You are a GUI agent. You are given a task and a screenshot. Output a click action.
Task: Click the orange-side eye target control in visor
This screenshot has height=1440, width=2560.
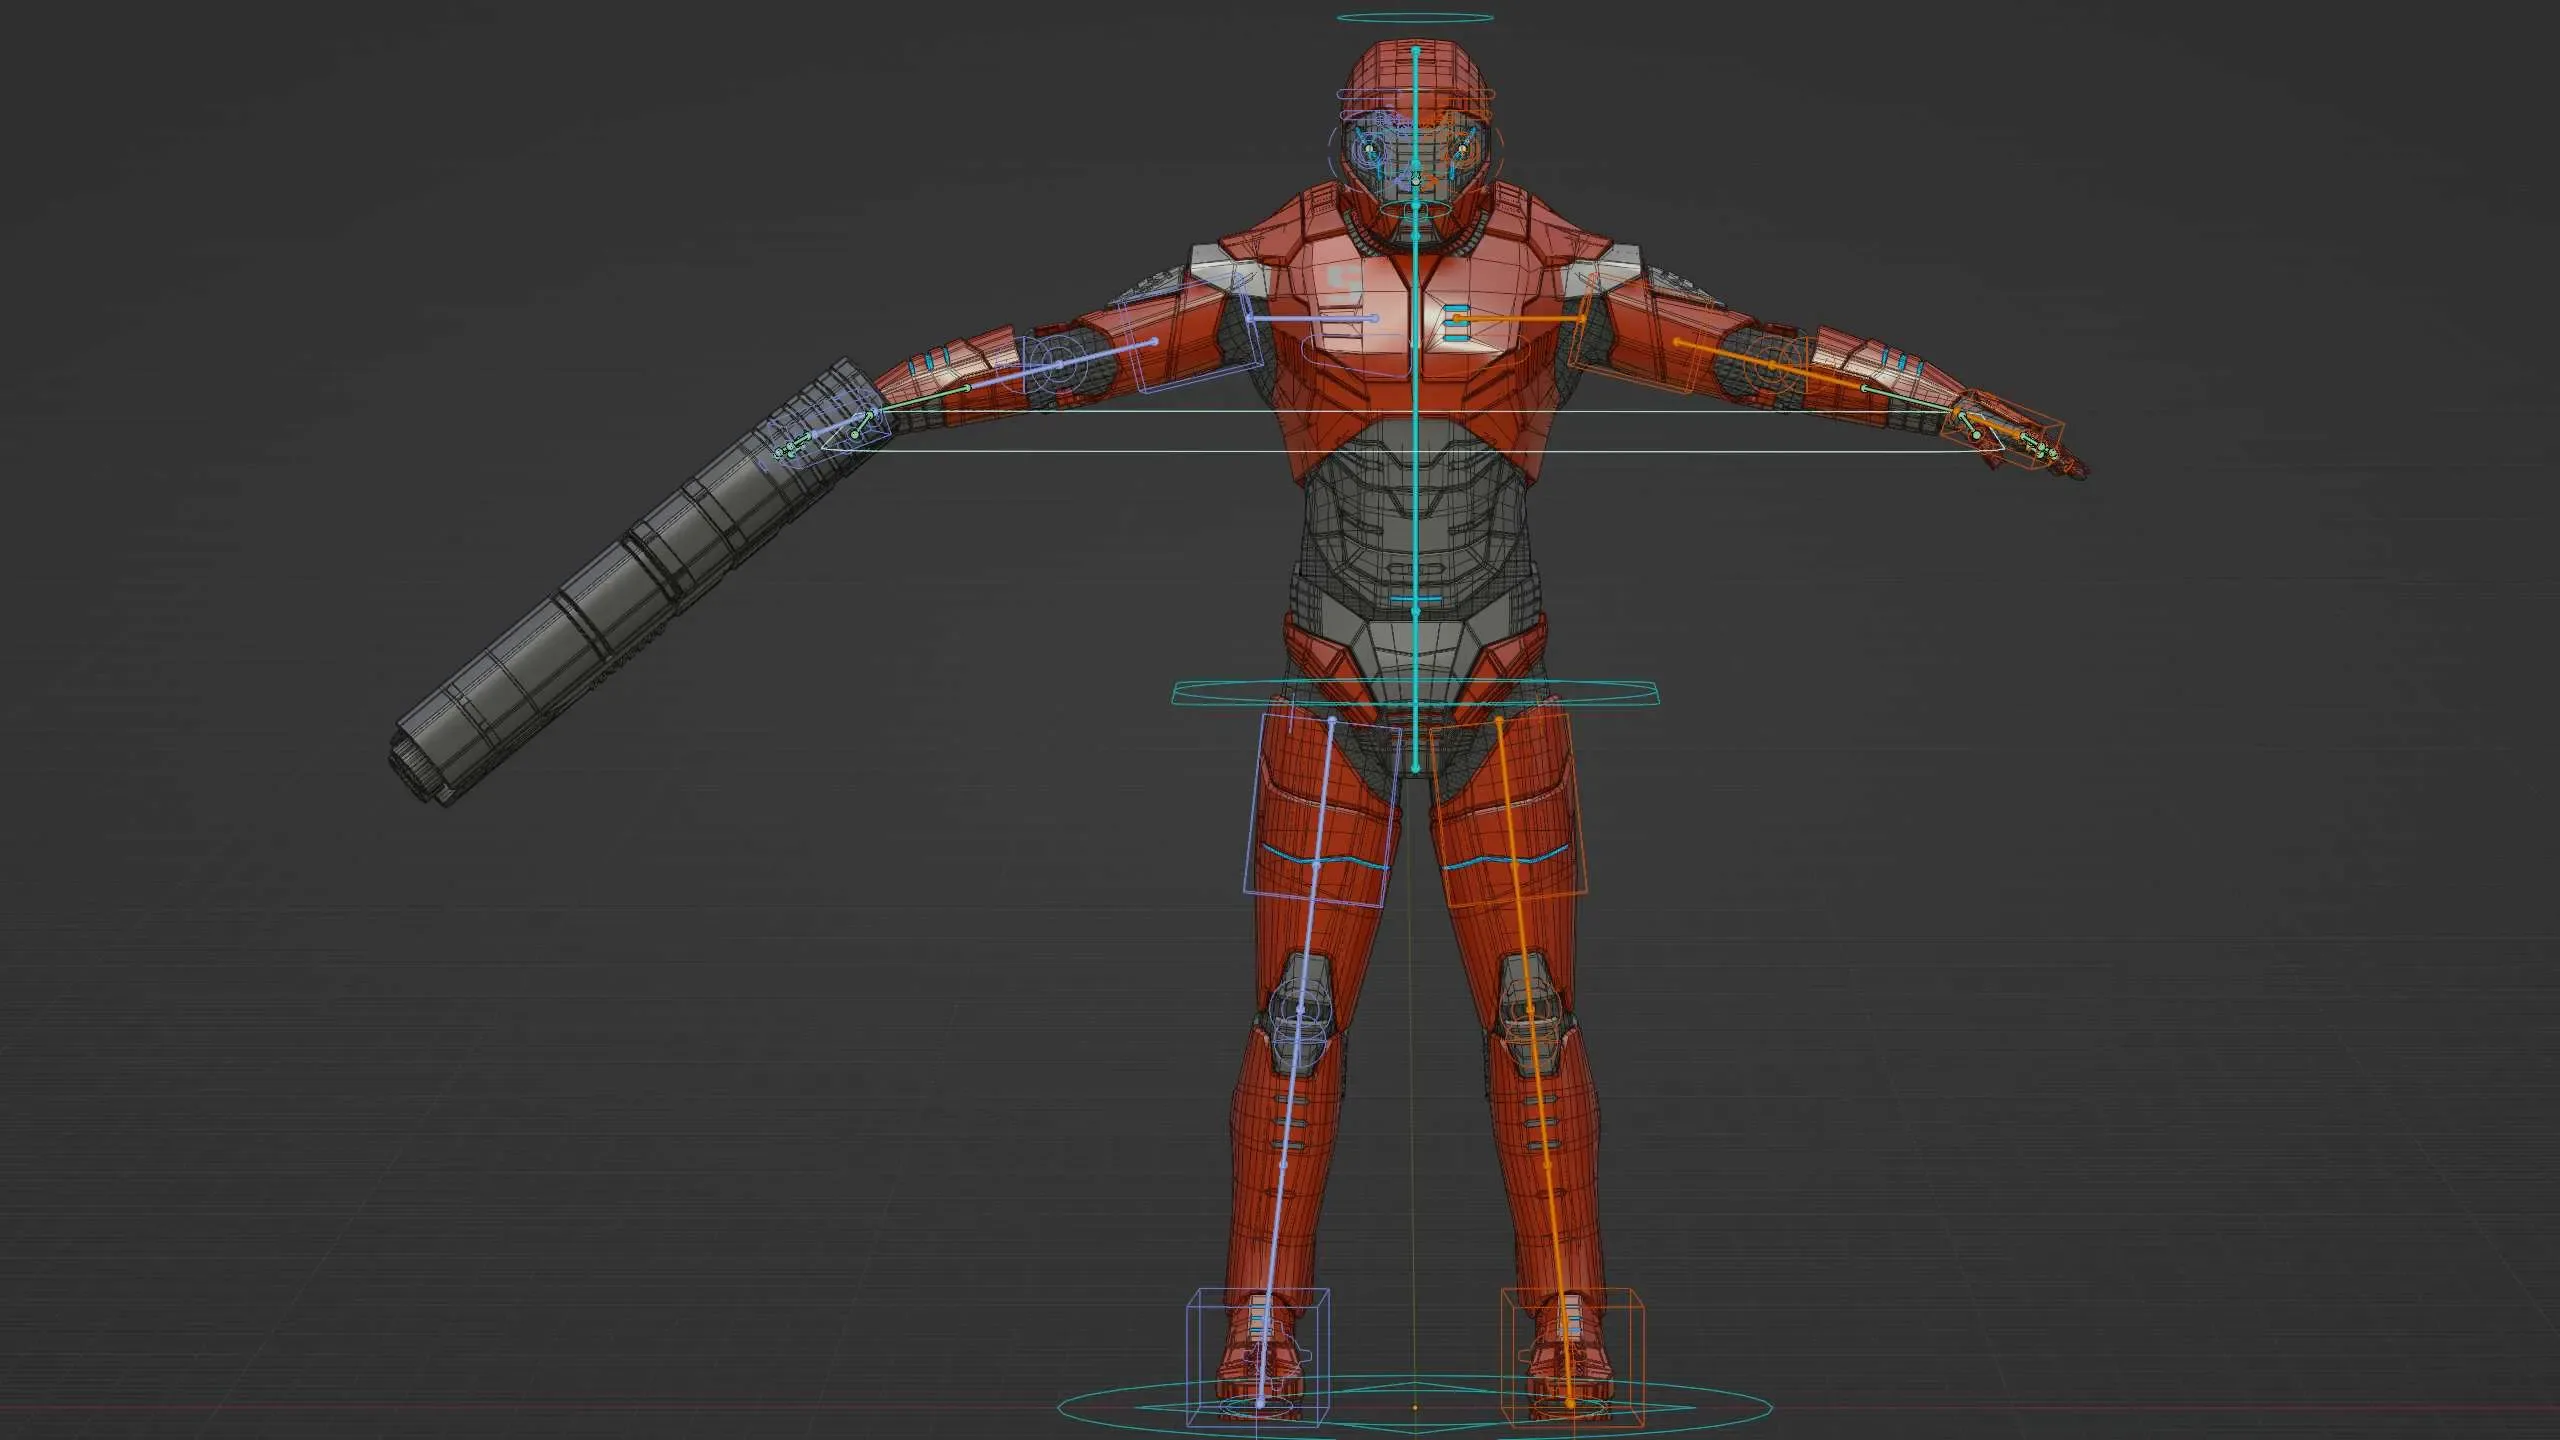point(1461,150)
